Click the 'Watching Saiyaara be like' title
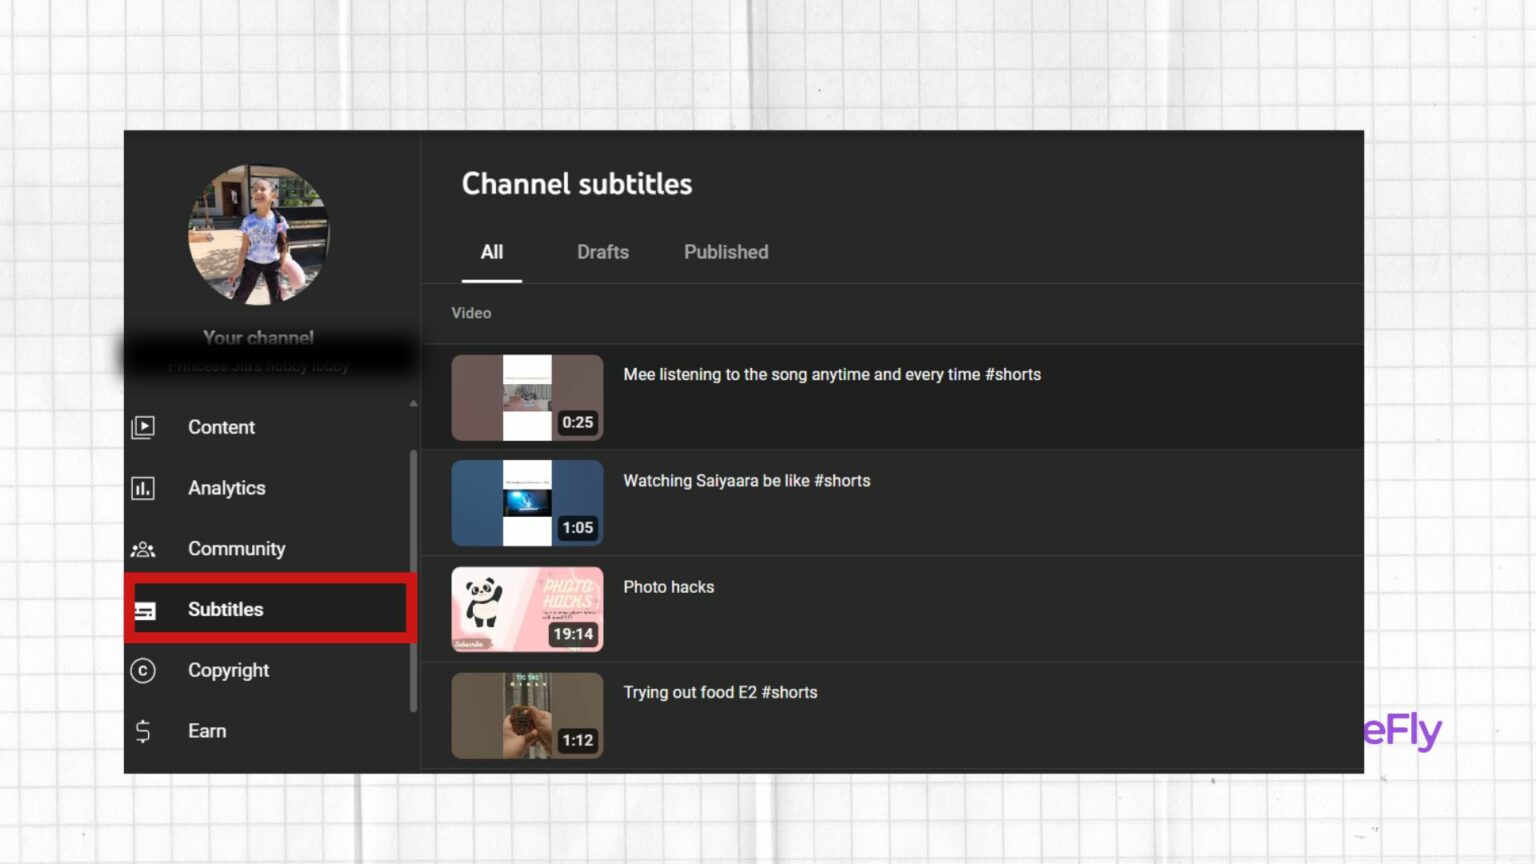Screen dimensions: 1536x864 746,481
